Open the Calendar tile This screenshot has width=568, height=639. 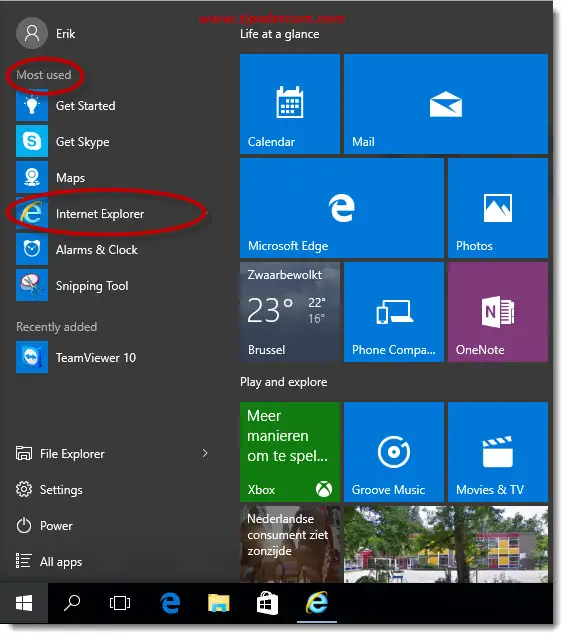point(290,104)
